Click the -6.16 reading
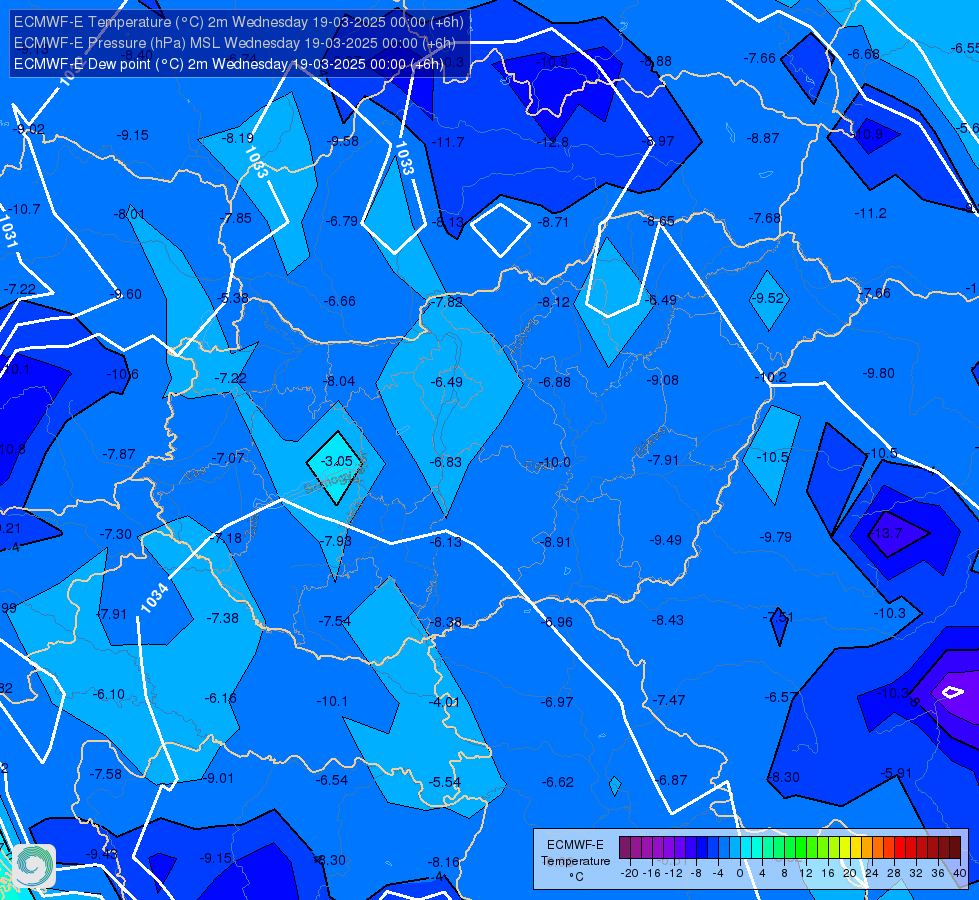The width and height of the screenshot is (979, 900). [220, 698]
